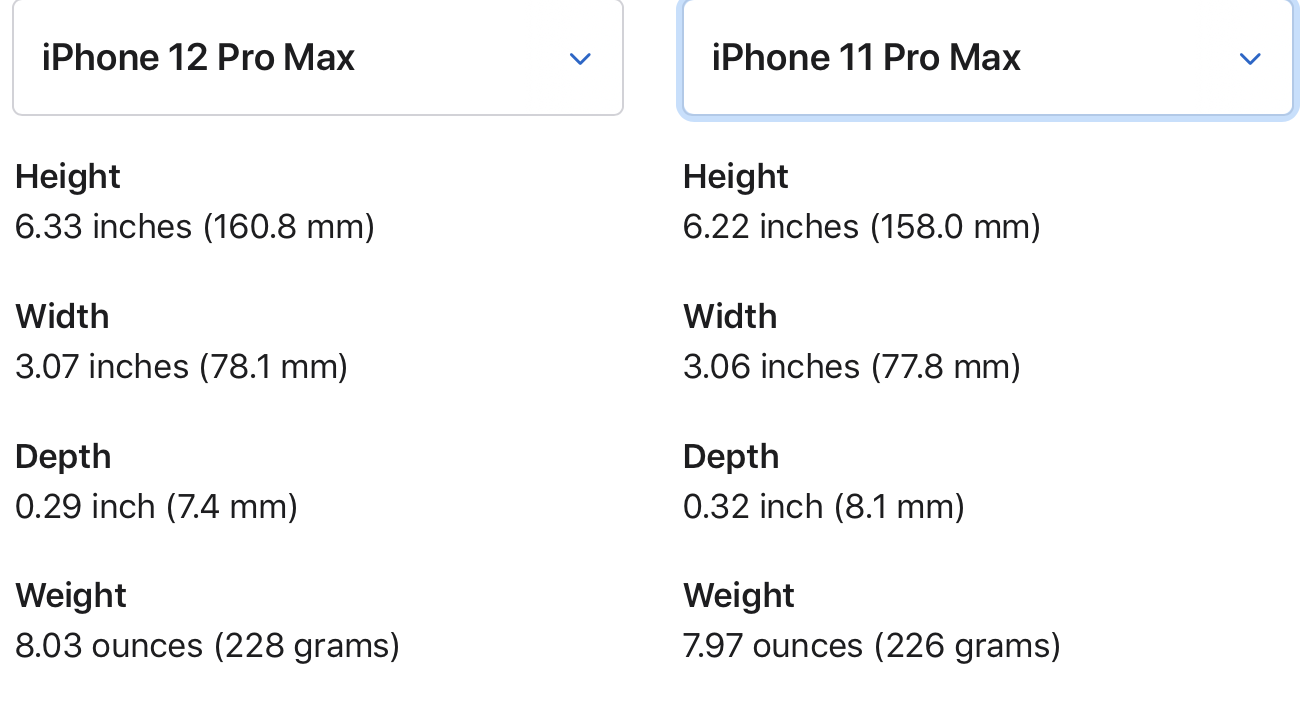Click chevron arrow beside iPhone 12 Pro Max

(x=580, y=59)
